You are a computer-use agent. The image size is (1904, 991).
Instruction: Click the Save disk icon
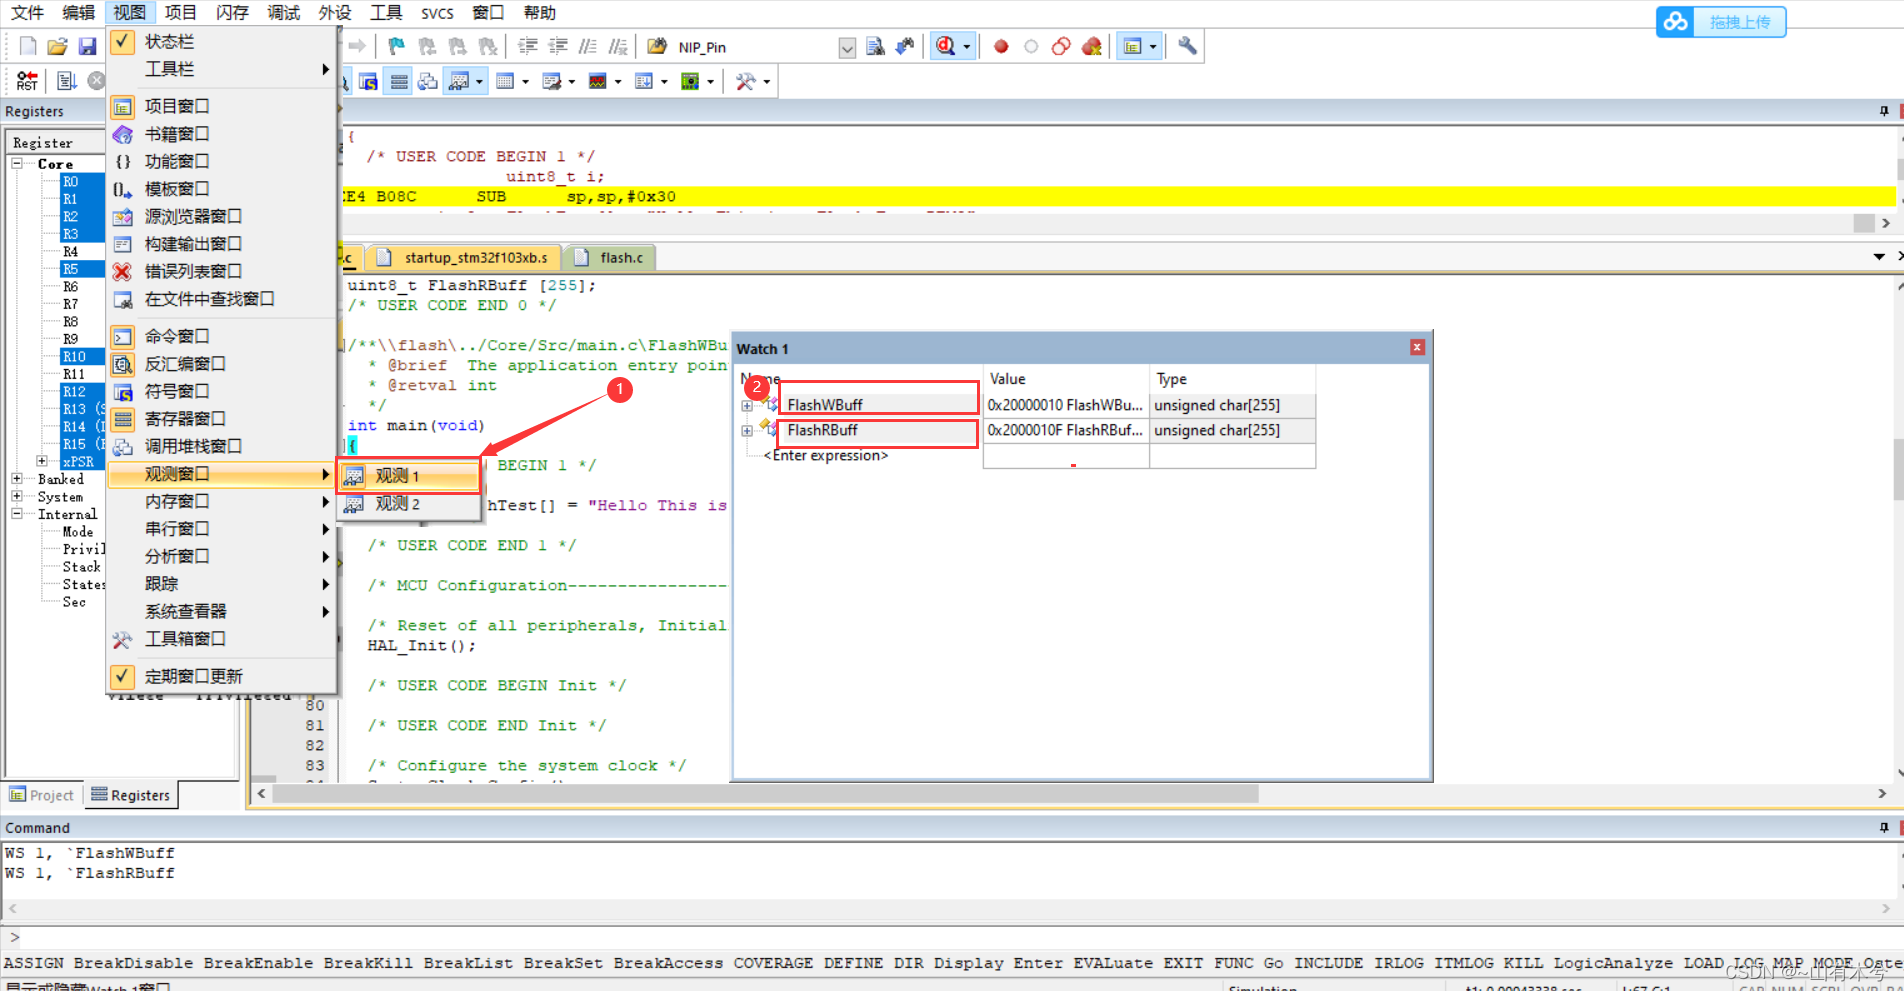87,46
